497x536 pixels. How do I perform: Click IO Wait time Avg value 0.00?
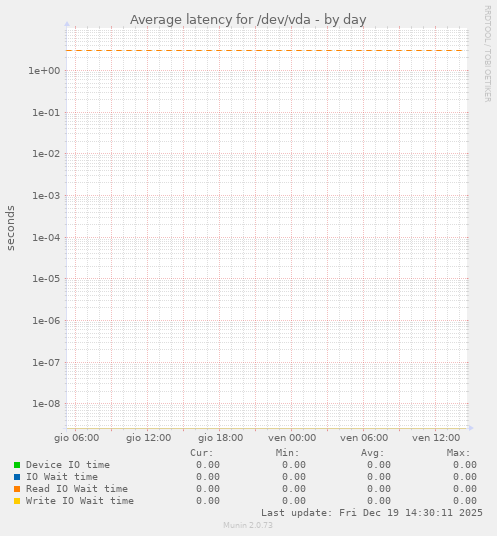click(x=379, y=477)
